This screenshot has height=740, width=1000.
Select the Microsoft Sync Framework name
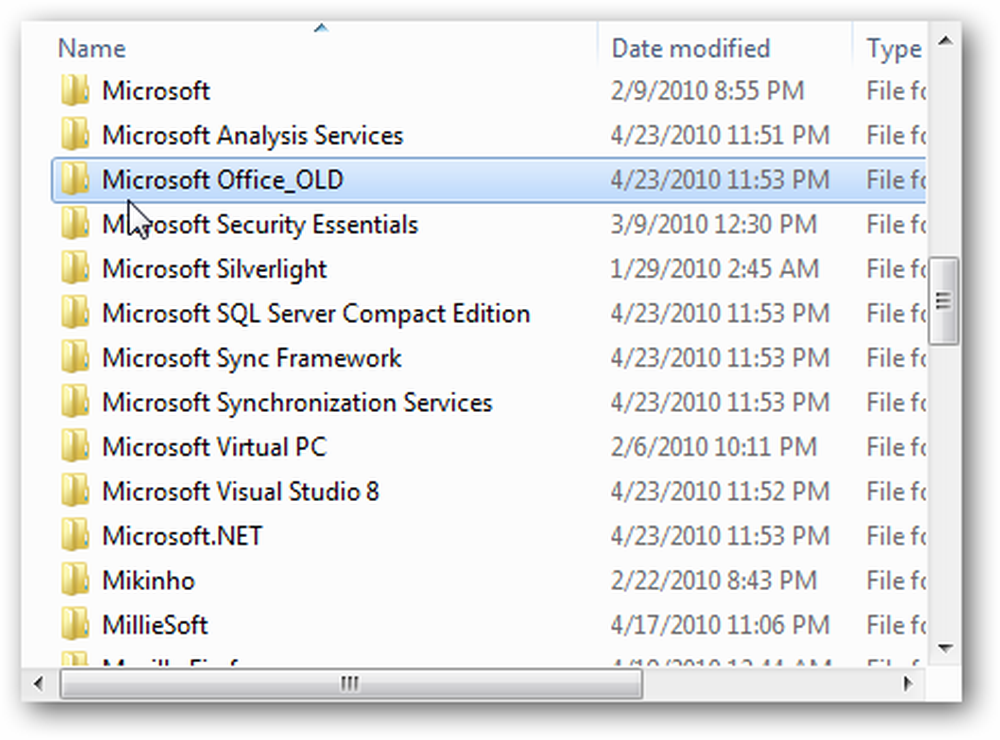click(x=252, y=359)
